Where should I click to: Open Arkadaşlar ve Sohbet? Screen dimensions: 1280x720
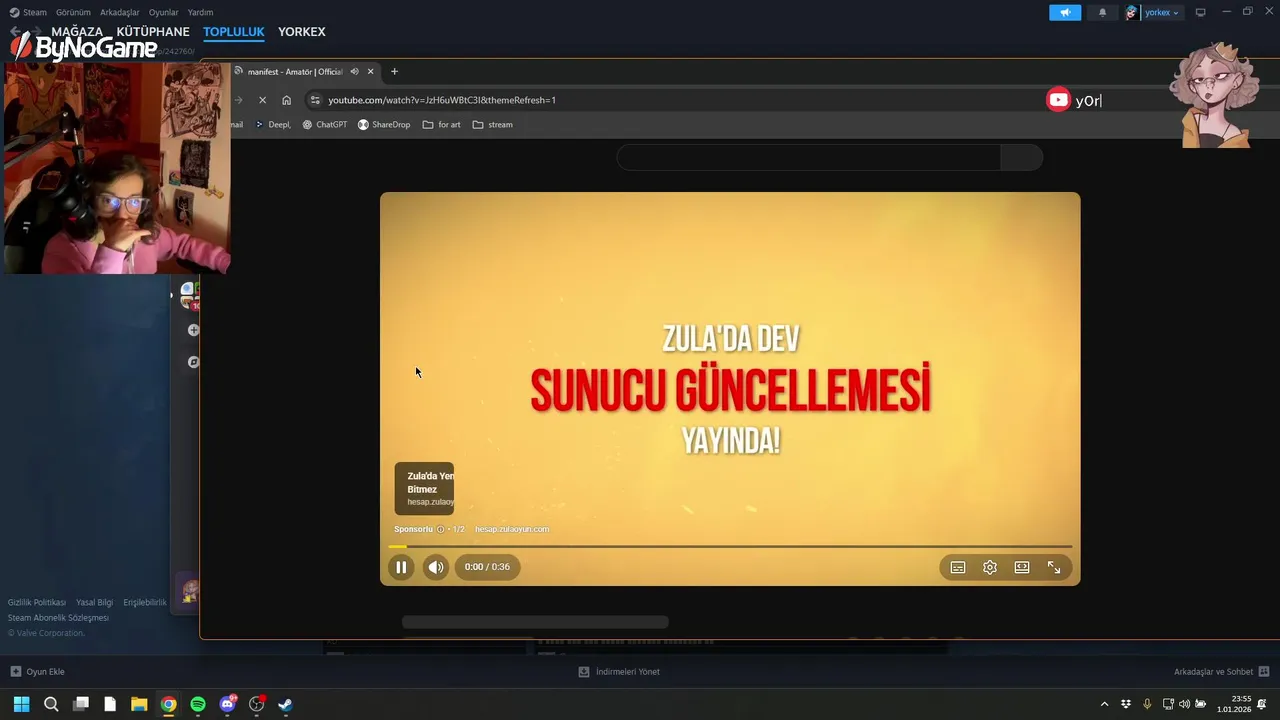pos(1222,672)
